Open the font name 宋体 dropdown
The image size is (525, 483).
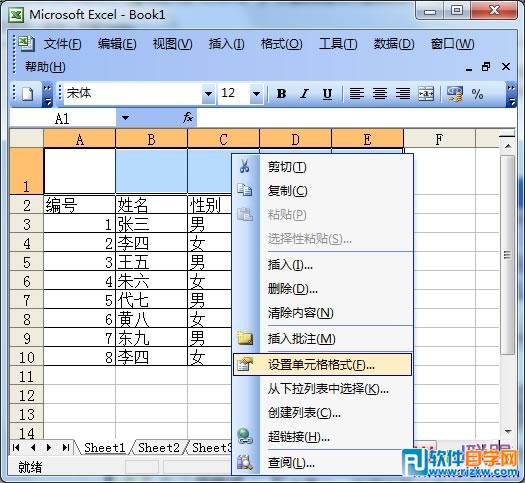[208, 94]
